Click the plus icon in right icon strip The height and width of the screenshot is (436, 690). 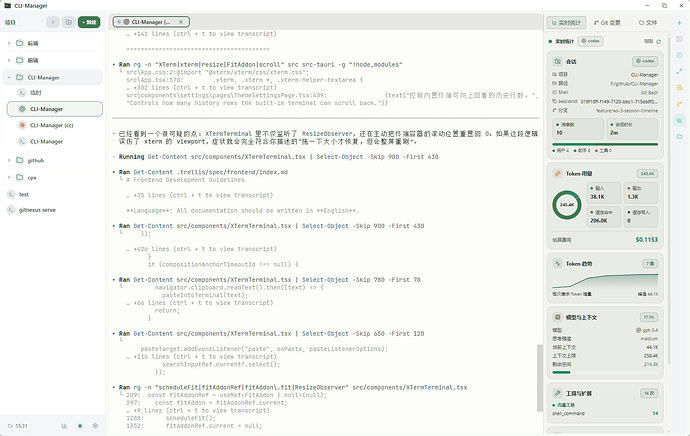coord(679,22)
